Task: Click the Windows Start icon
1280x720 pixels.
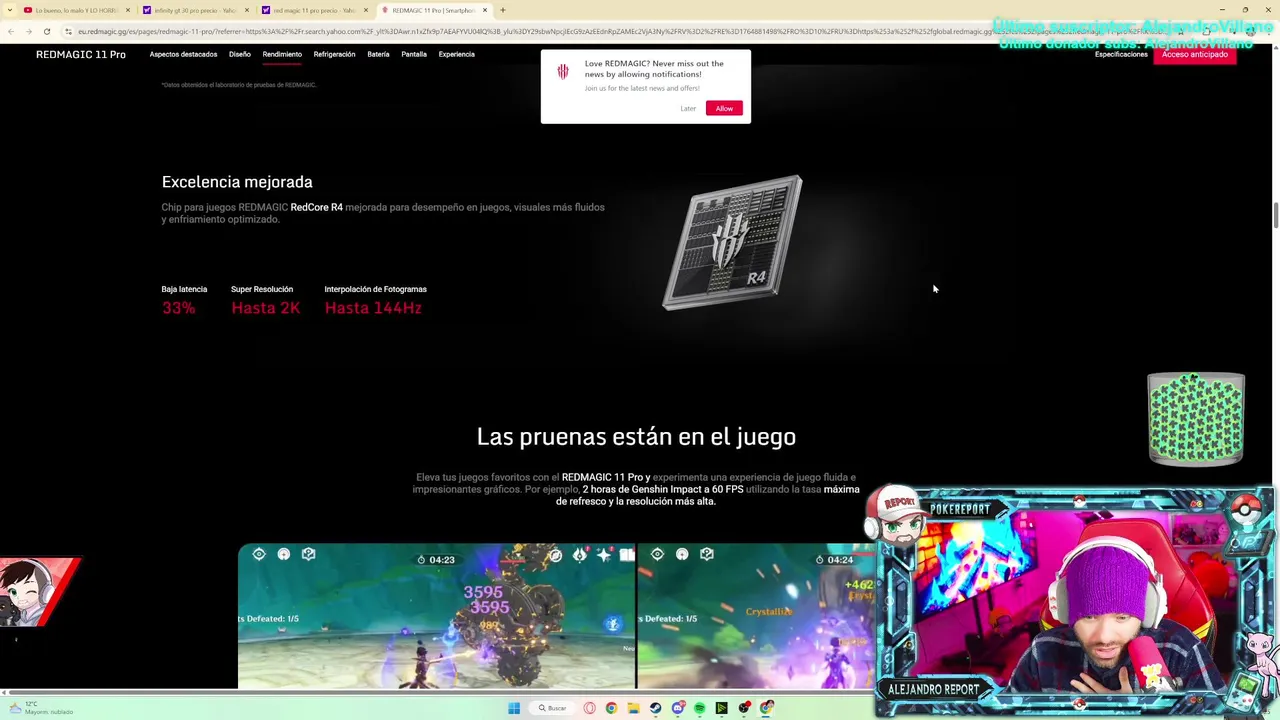Action: (514, 708)
